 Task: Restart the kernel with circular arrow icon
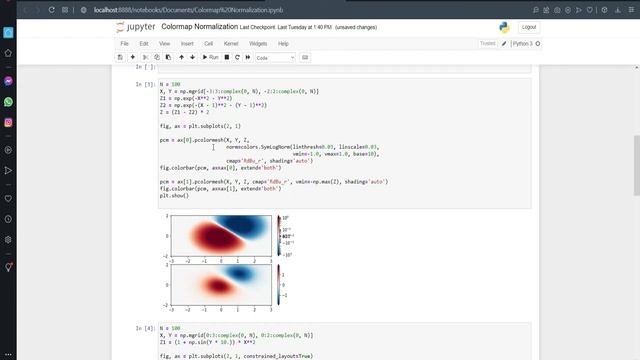click(x=237, y=58)
